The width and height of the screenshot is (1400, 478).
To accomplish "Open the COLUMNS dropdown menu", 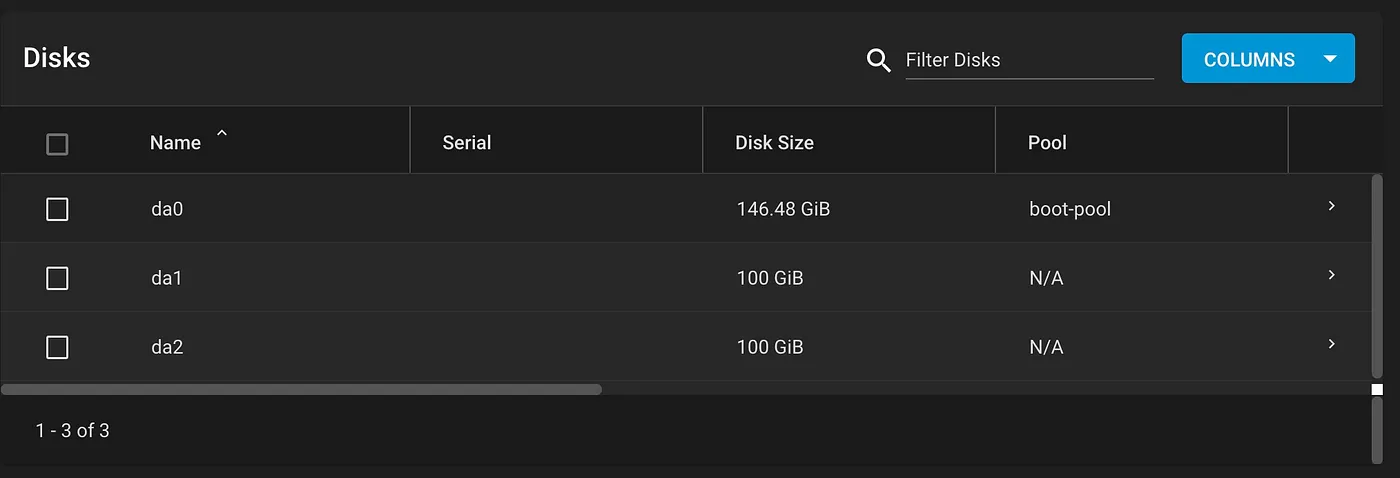I will tap(1268, 59).
